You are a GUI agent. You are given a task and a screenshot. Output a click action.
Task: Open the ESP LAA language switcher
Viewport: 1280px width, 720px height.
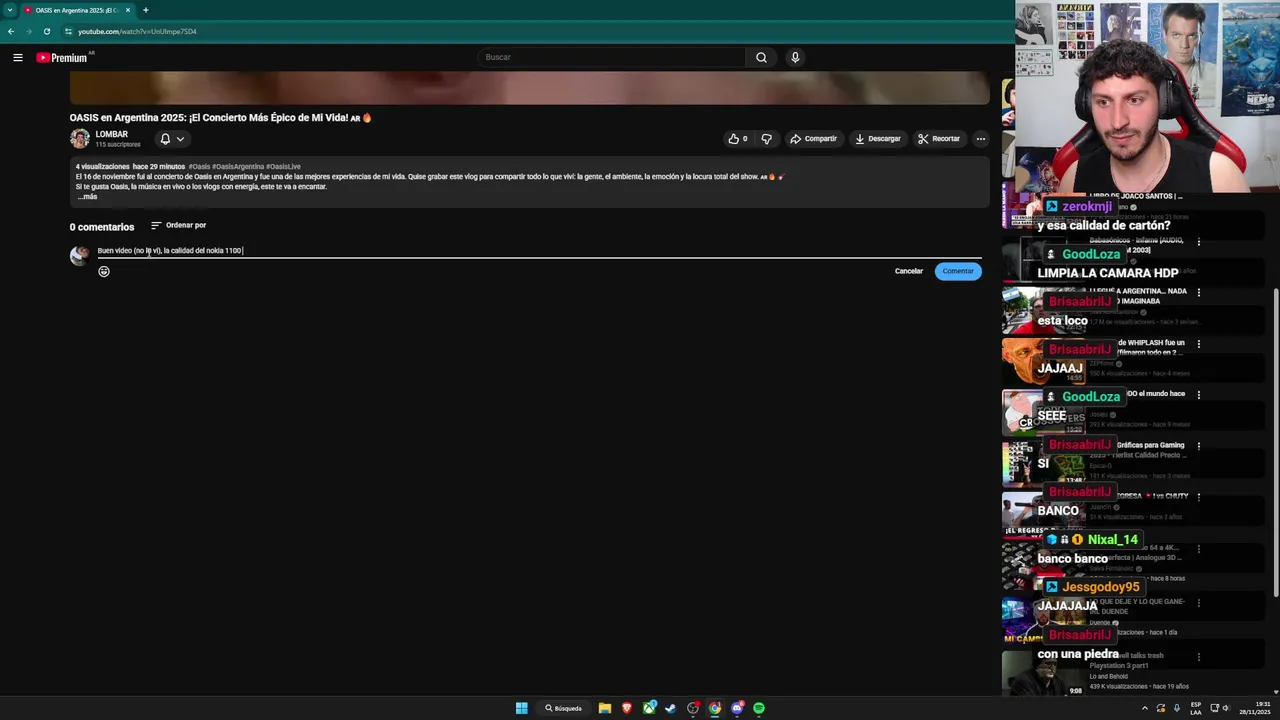coord(1196,708)
